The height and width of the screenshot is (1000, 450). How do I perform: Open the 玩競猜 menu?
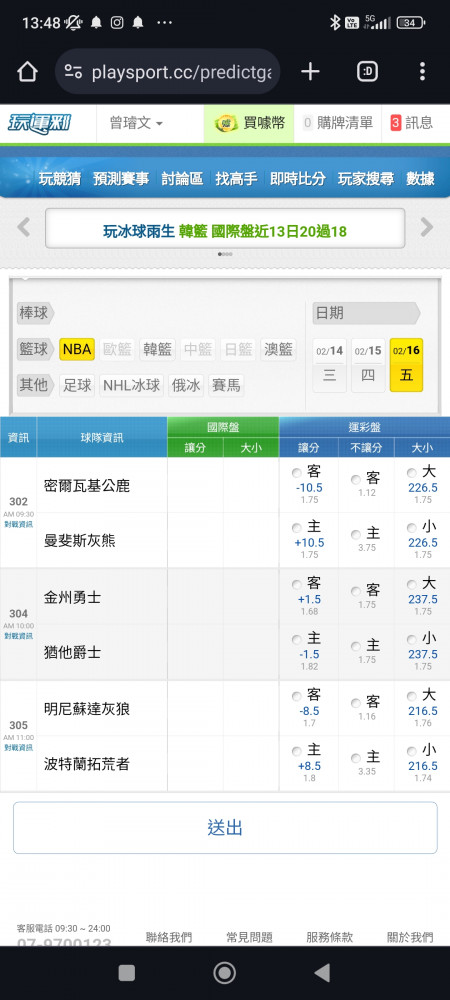60,179
